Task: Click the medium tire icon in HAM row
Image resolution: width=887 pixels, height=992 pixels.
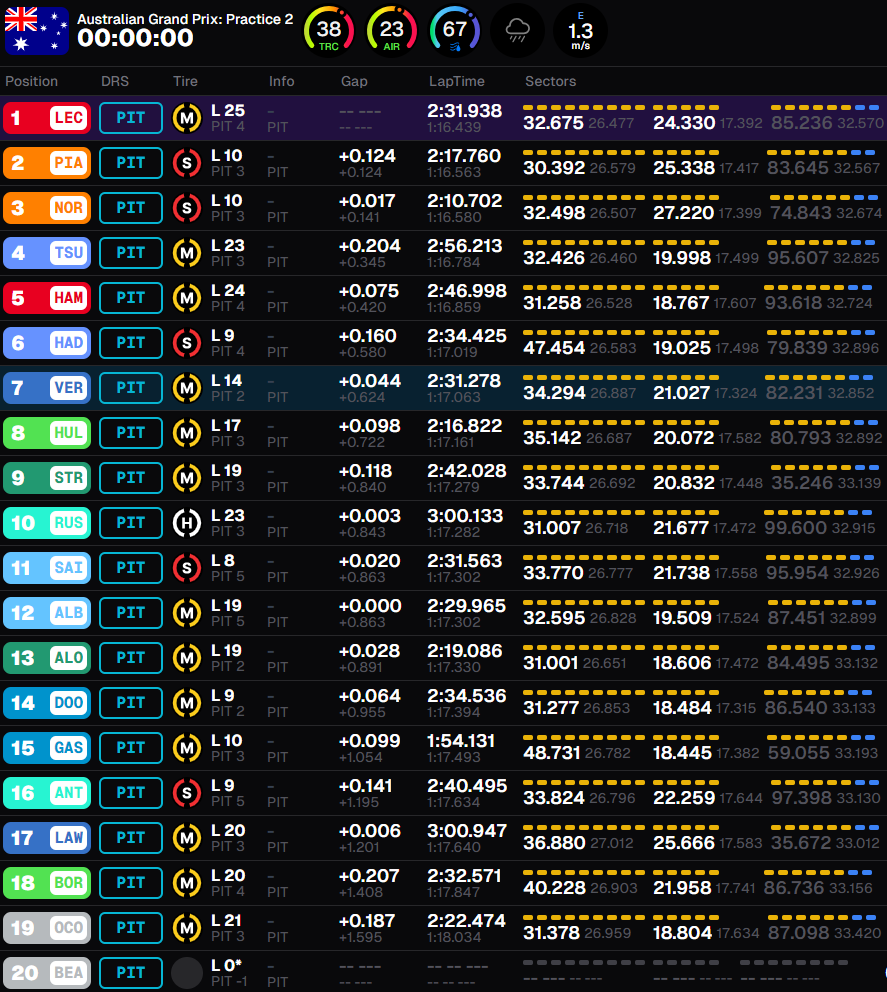Action: 187,298
